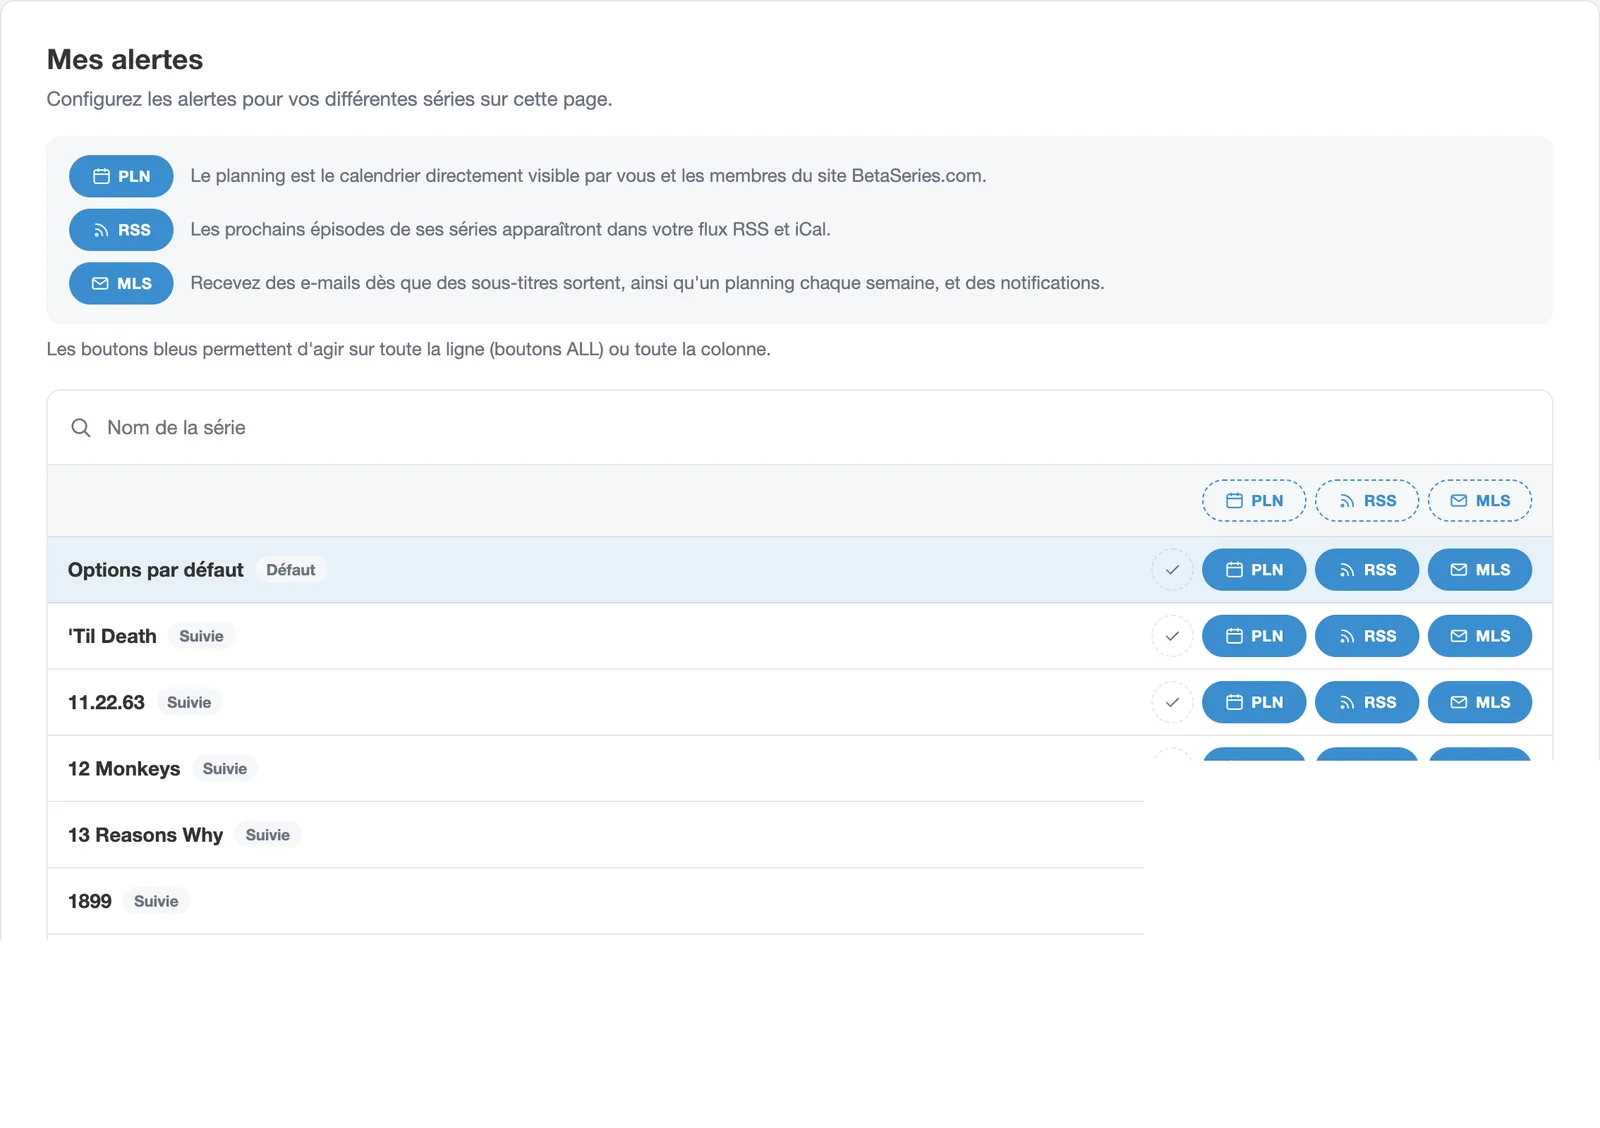Toggle all alerts for 'Til Death
Screen dimensions: 1600x1128
click(x=1172, y=636)
